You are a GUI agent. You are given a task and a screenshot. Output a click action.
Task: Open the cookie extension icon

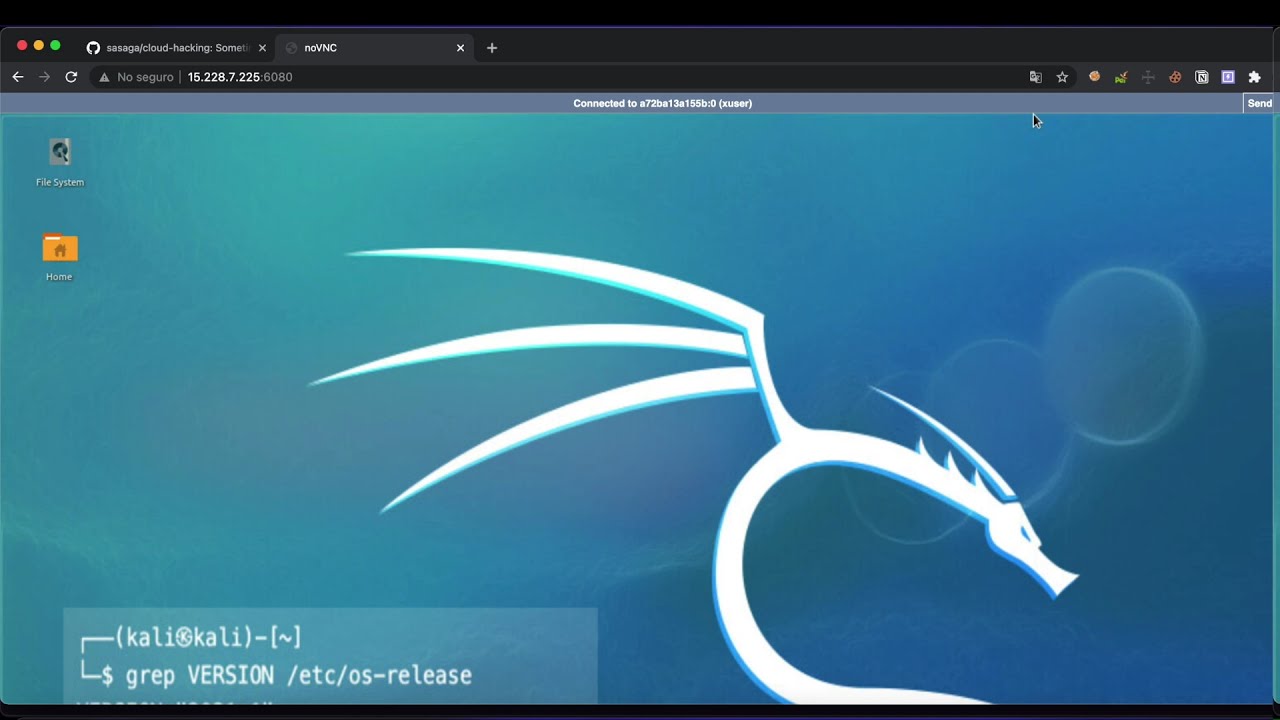click(1175, 77)
